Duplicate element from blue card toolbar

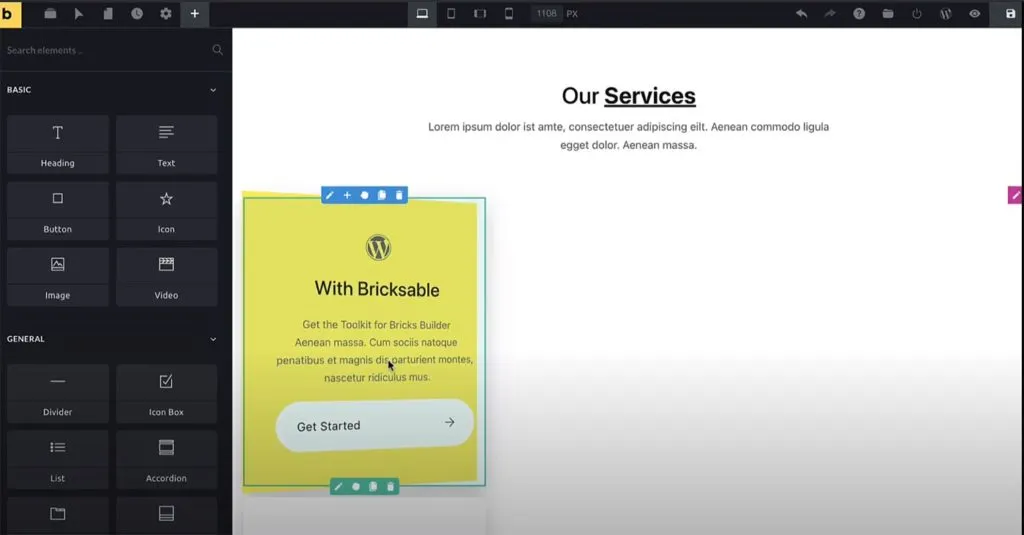(382, 195)
